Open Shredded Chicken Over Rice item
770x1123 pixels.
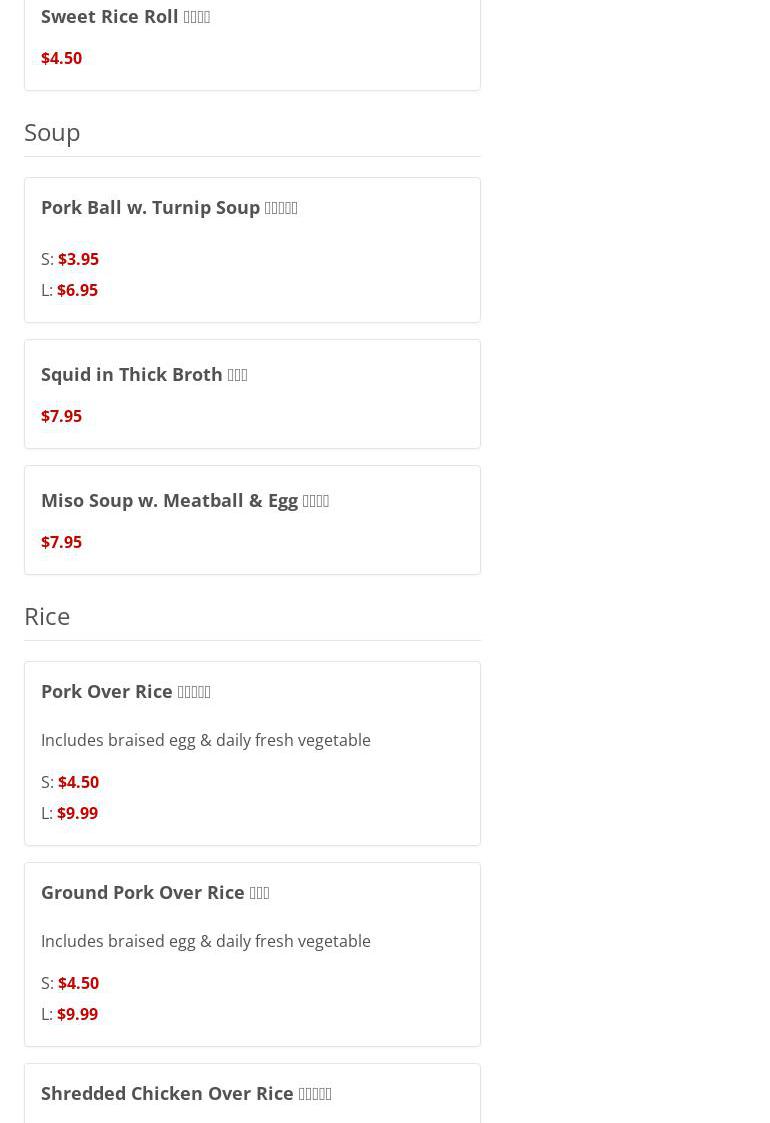(x=186, y=1094)
